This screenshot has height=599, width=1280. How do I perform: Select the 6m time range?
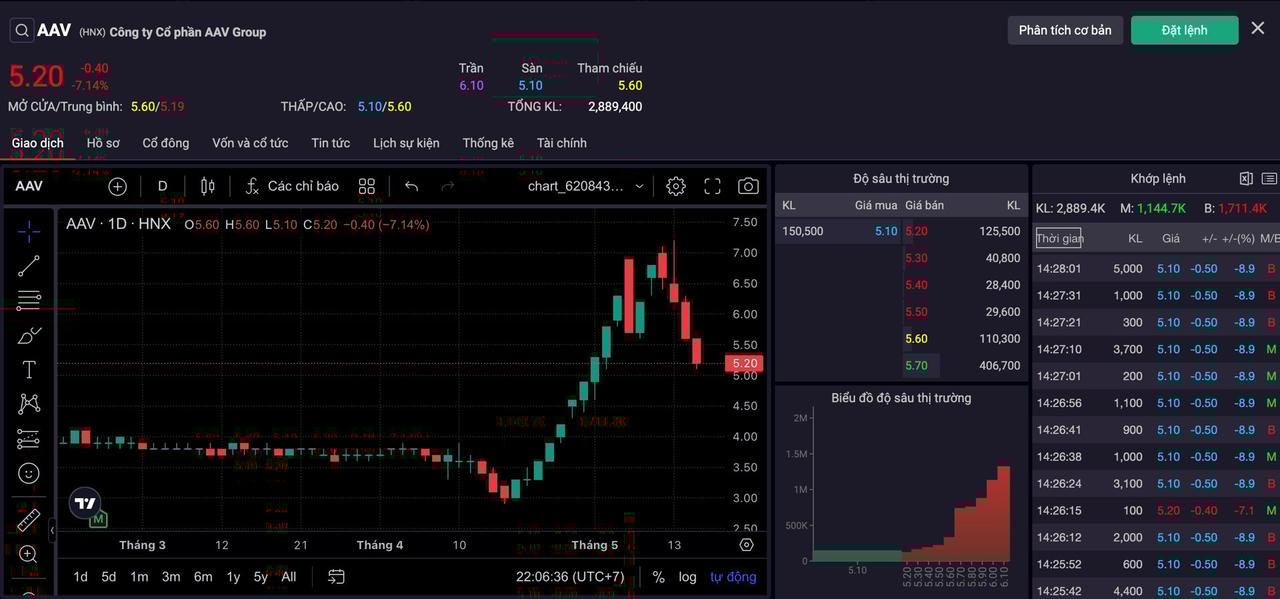[x=203, y=577]
